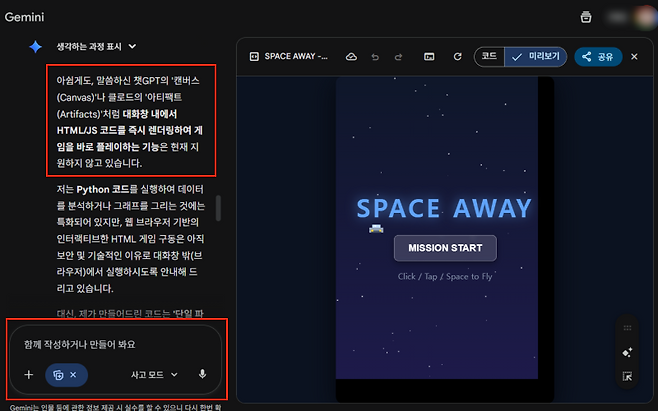Expand the 생각하는 과정 표시 chevron
The image size is (658, 411).
[x=132, y=46]
